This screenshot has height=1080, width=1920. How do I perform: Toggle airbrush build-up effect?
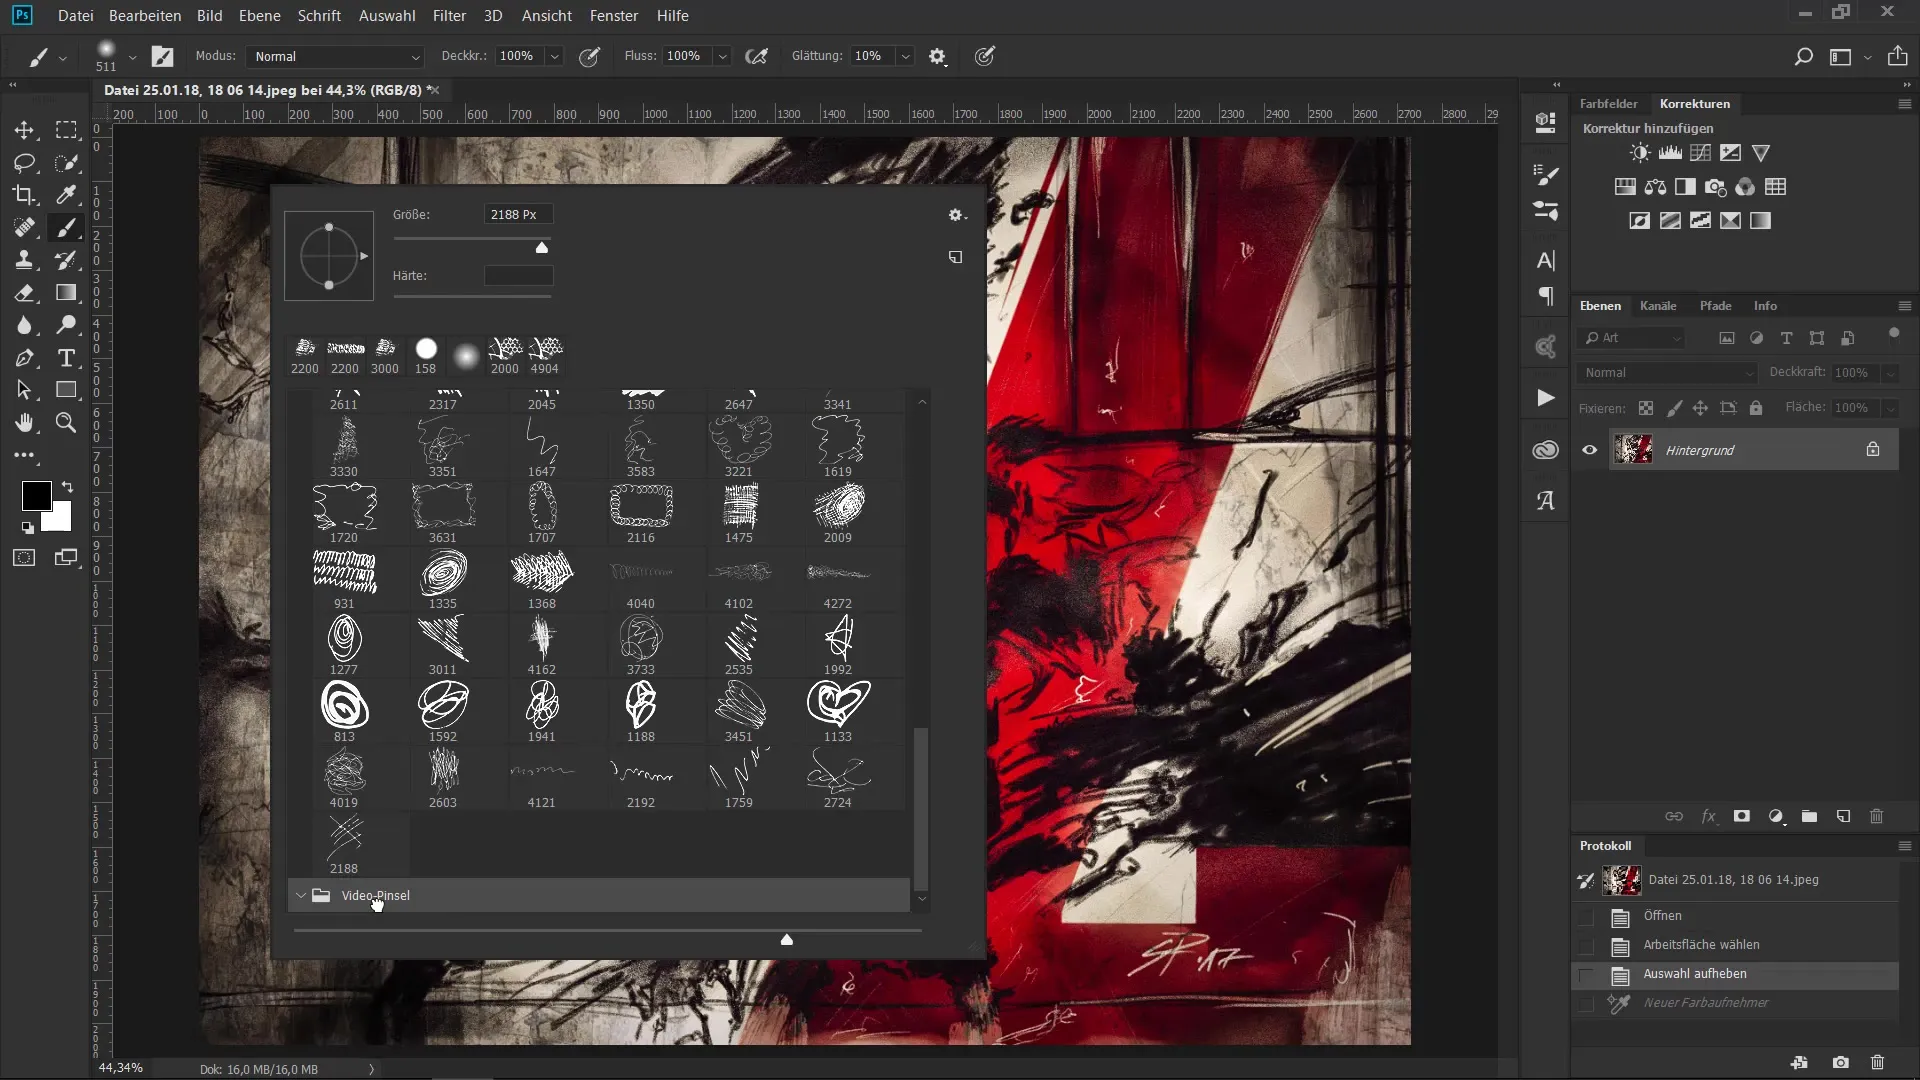[x=757, y=57]
